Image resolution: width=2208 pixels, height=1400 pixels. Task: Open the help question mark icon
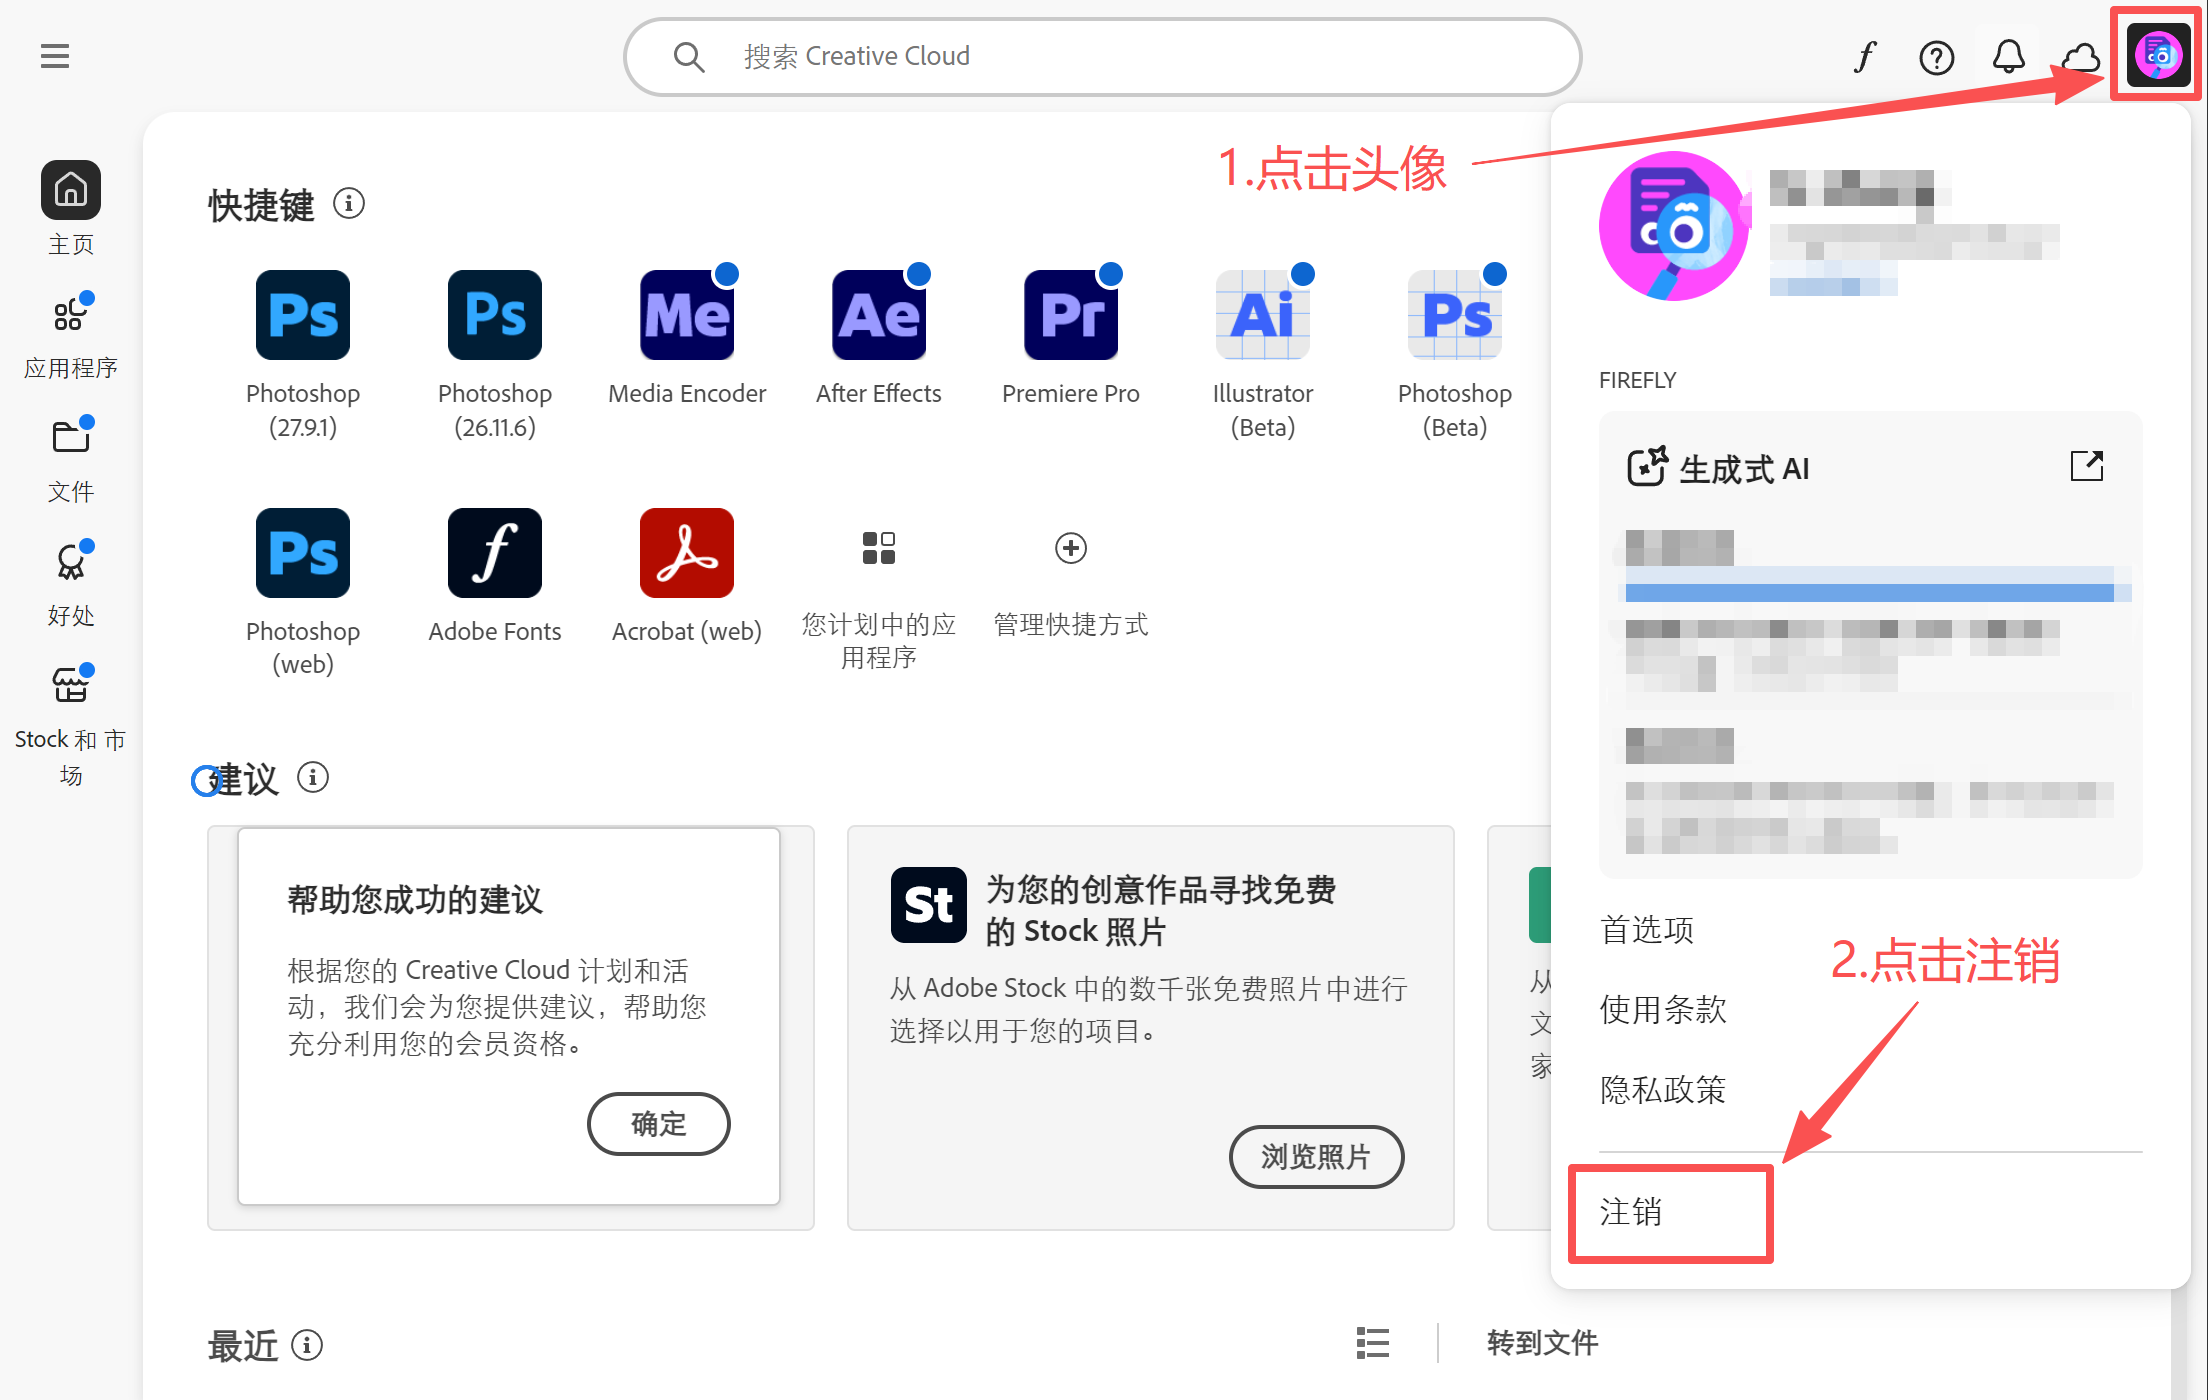click(1936, 57)
